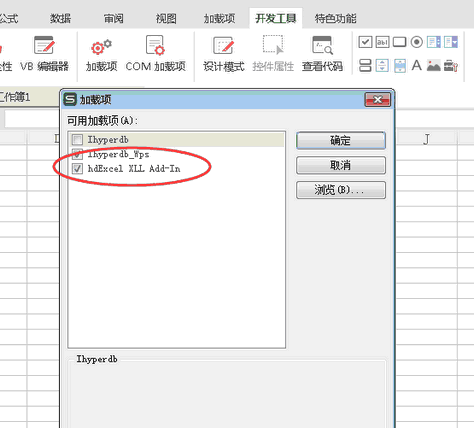Toggle 设计模式 design mode

(x=224, y=54)
